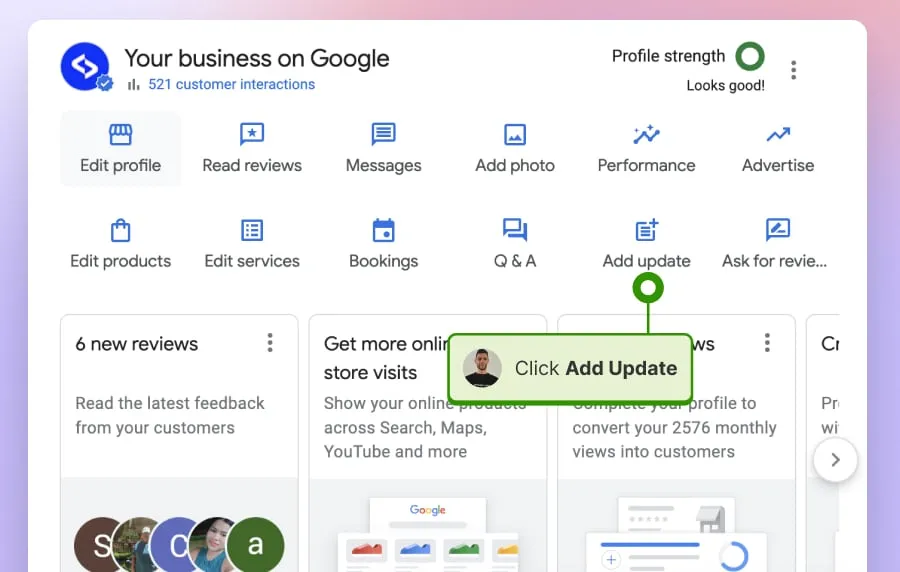Open the Performance sparkle chart icon
The height and width of the screenshot is (572, 900).
tap(646, 134)
